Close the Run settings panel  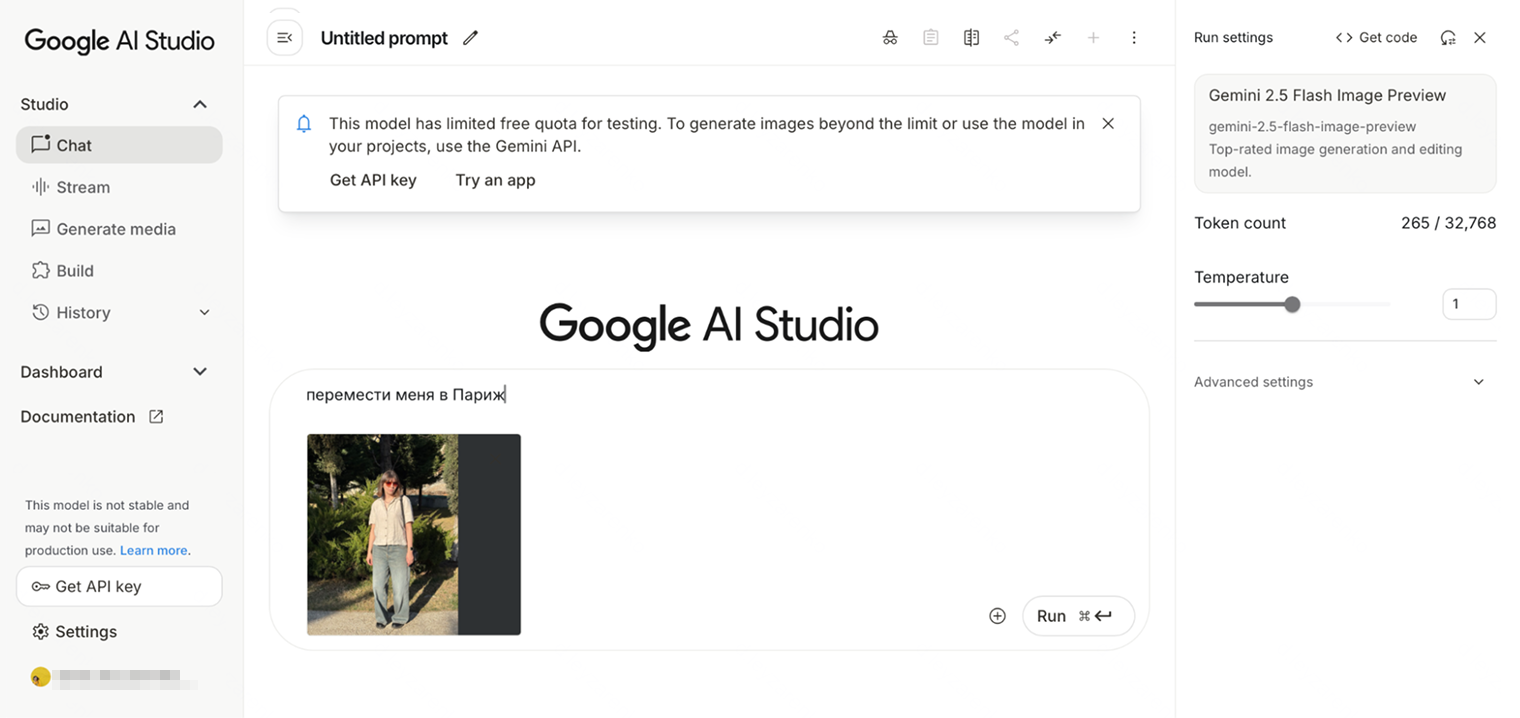tap(1480, 38)
